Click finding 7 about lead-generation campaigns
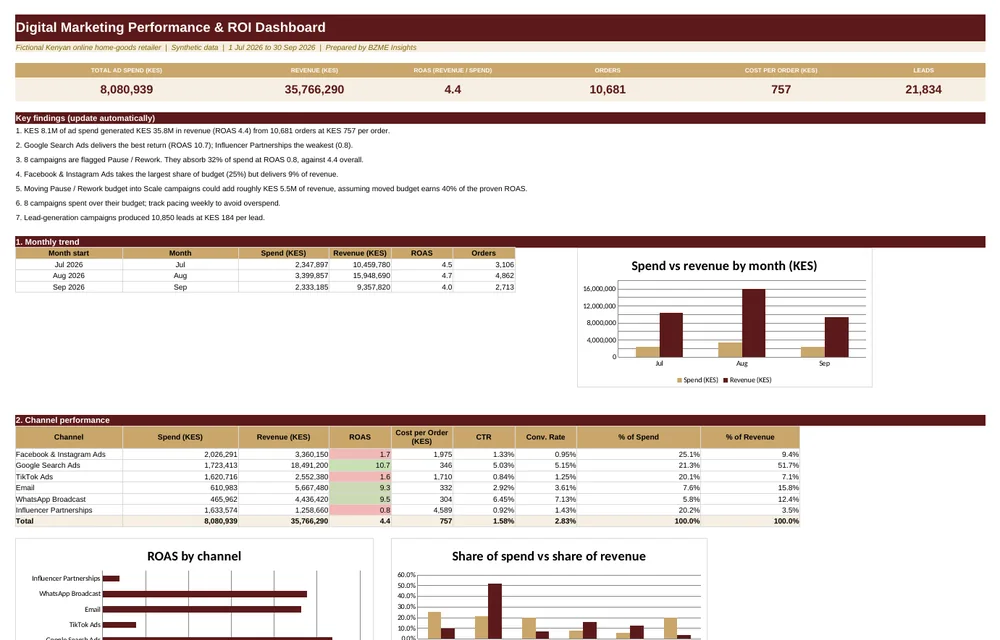This screenshot has width=1000, height=640. 140,218
